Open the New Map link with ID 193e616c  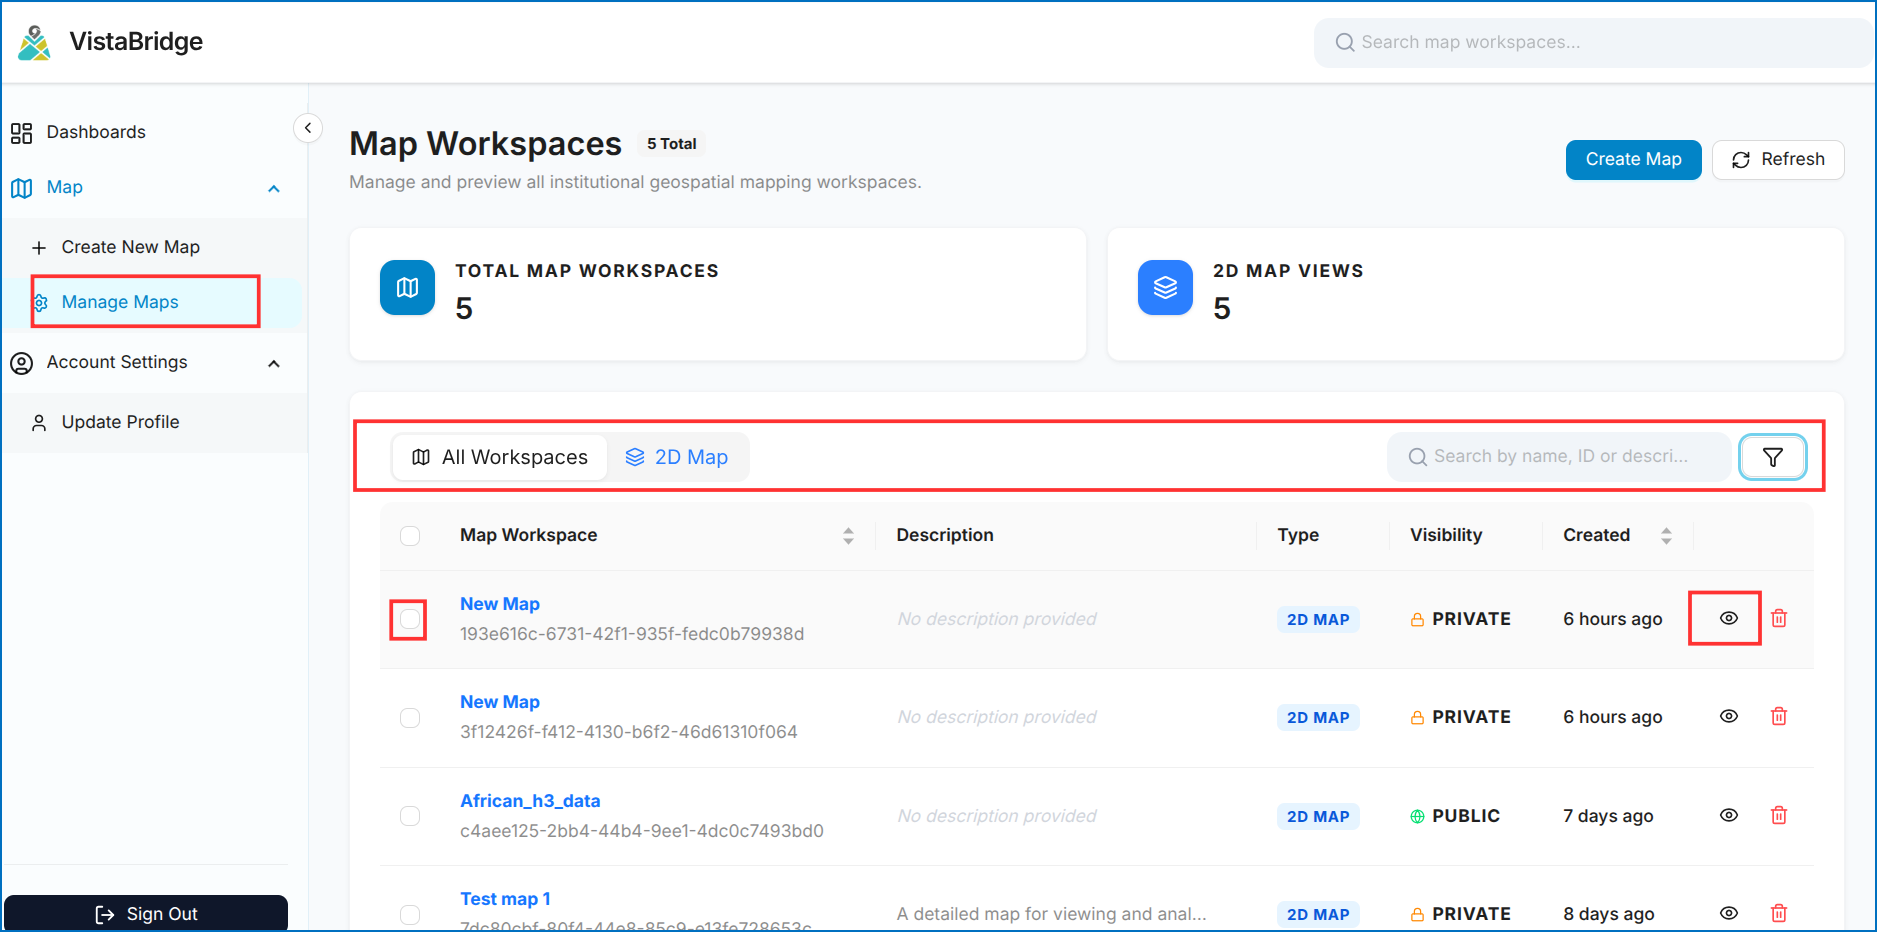(500, 604)
